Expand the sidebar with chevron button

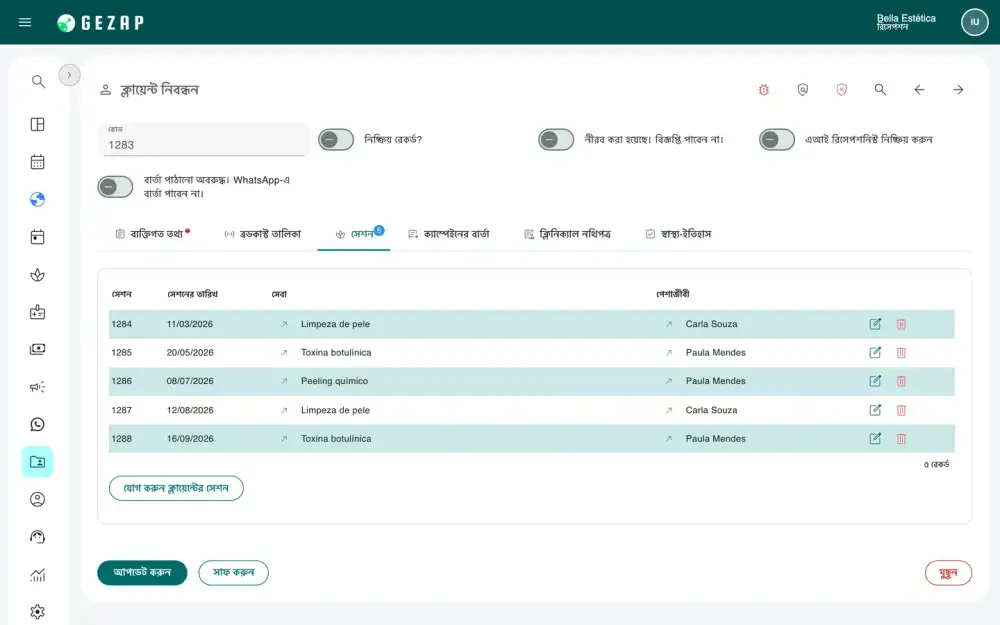point(70,75)
